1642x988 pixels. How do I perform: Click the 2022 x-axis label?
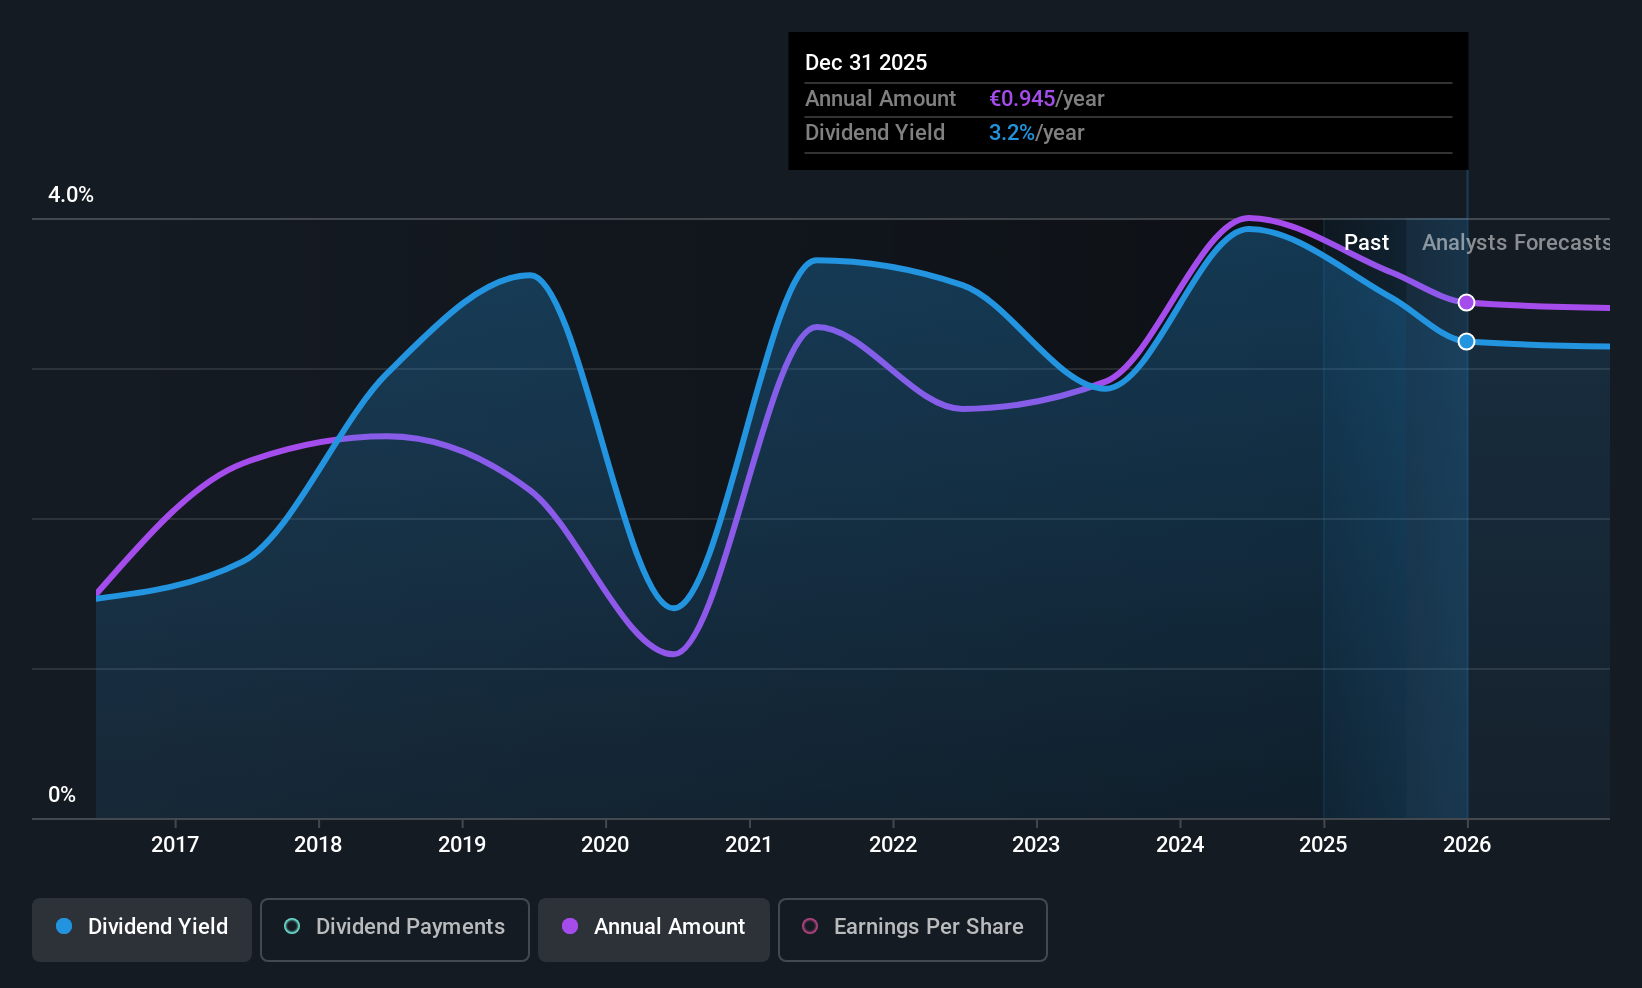[x=893, y=844]
